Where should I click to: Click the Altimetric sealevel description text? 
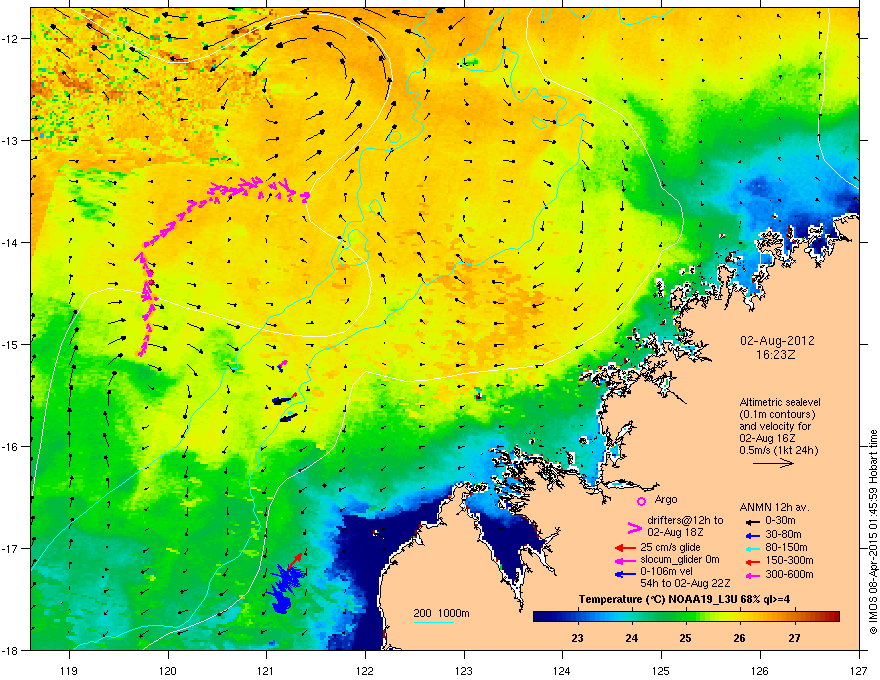780,426
